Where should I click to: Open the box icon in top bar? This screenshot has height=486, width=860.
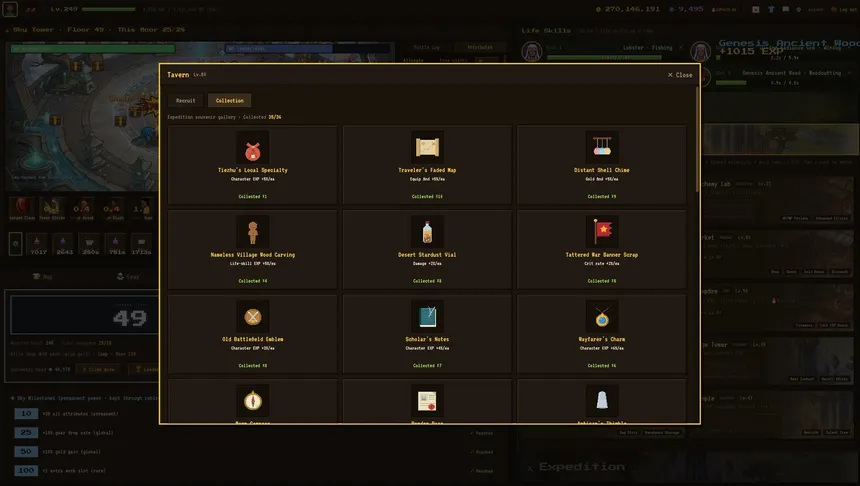pyautogui.click(x=756, y=9)
